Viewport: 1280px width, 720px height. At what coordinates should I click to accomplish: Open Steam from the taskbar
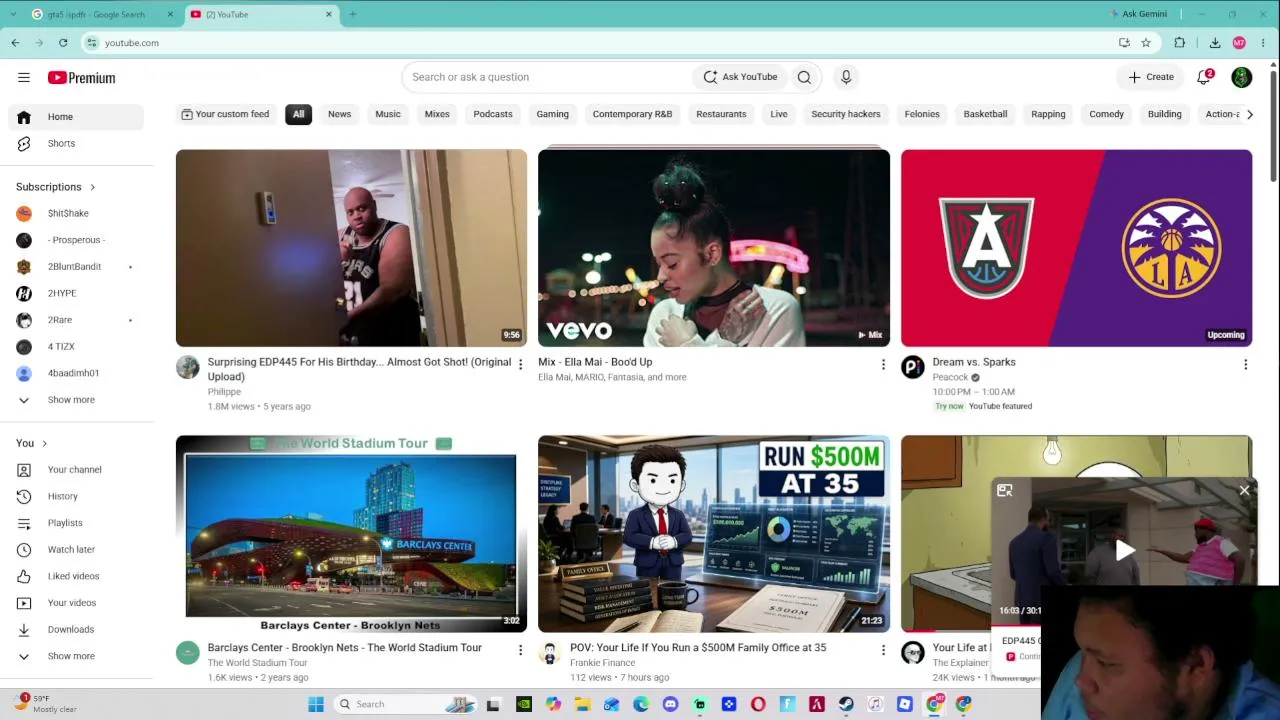[x=846, y=704]
